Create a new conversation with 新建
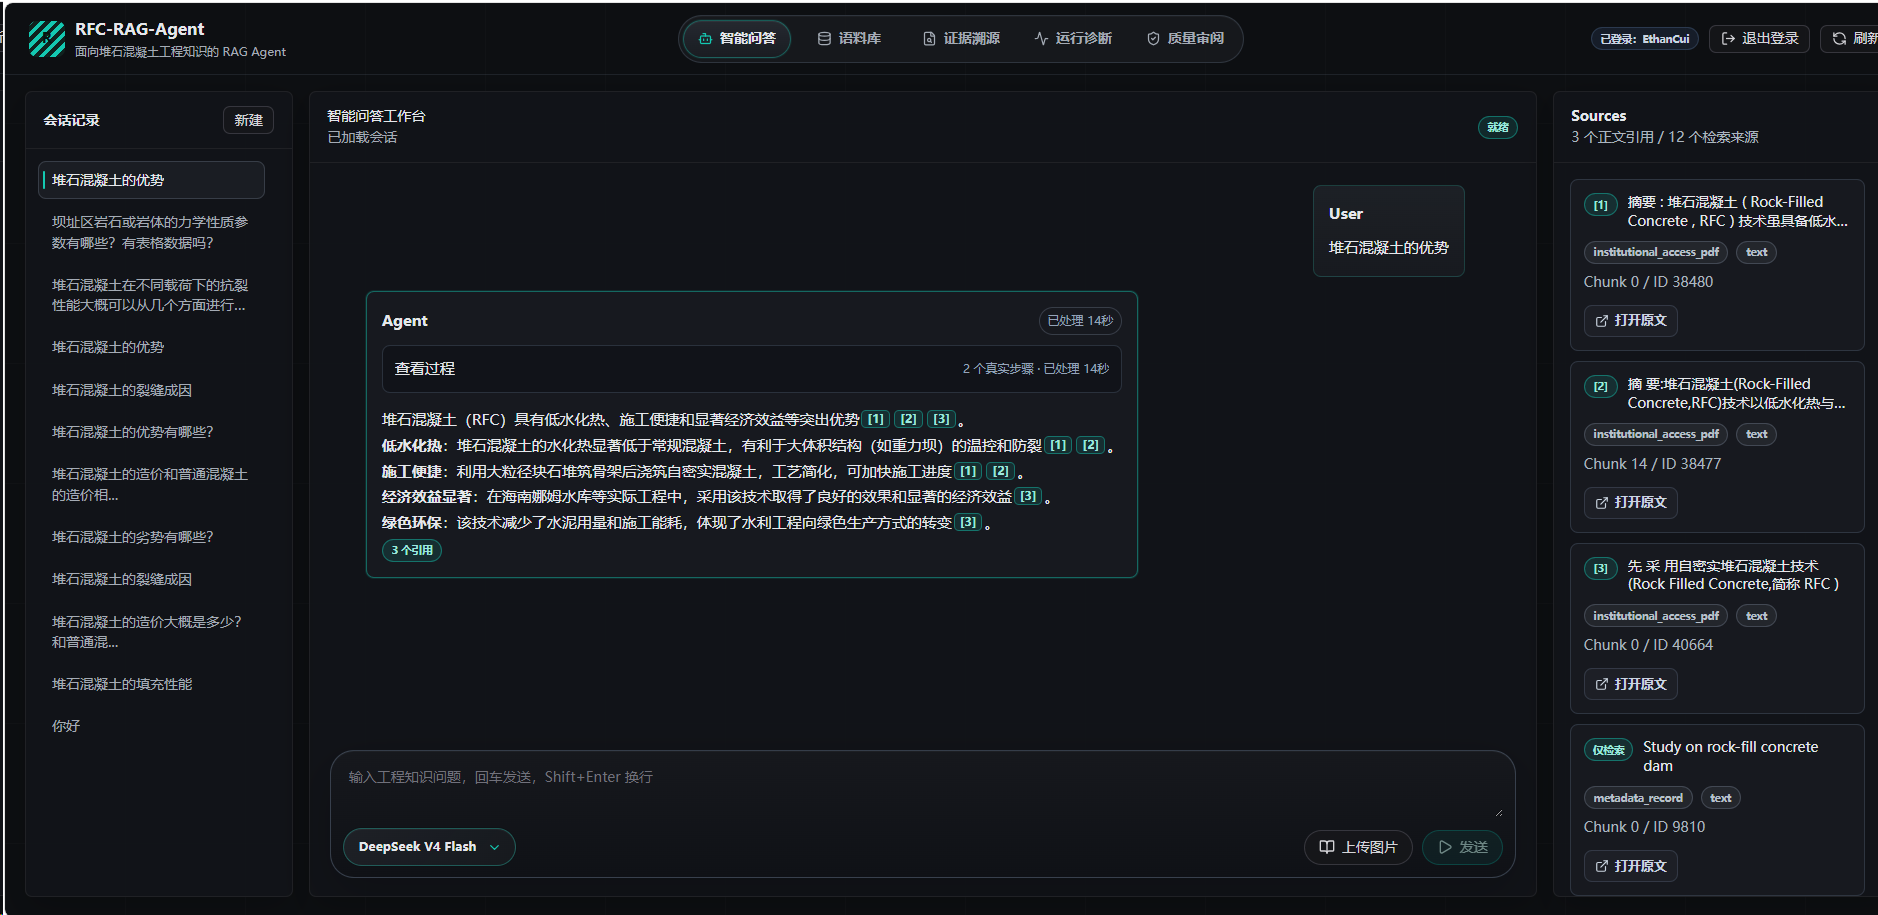 tap(248, 120)
